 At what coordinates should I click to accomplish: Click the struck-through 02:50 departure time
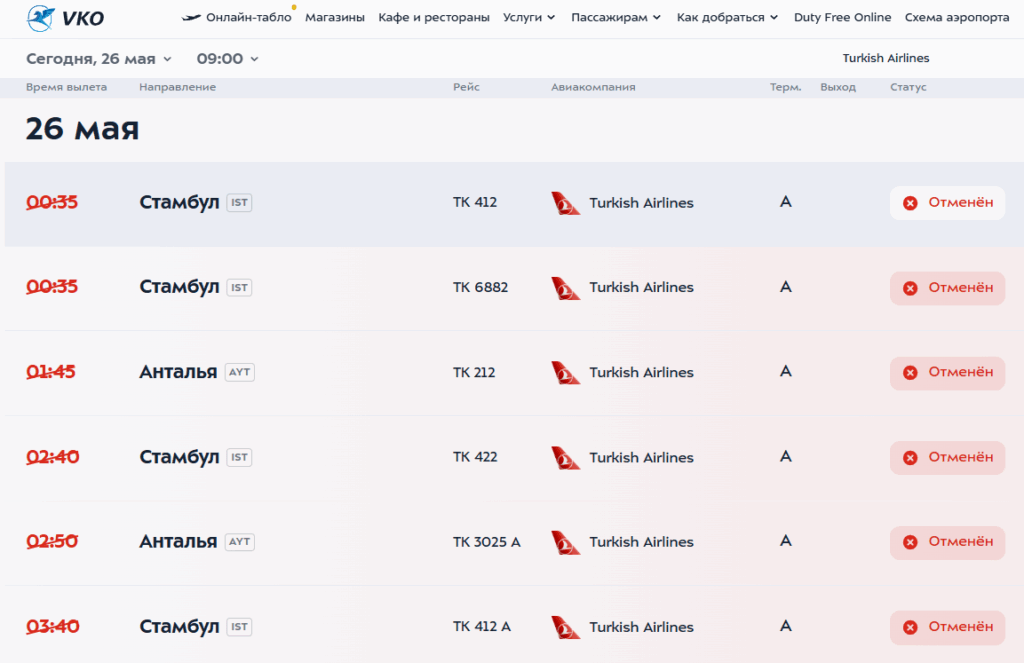[x=52, y=542]
